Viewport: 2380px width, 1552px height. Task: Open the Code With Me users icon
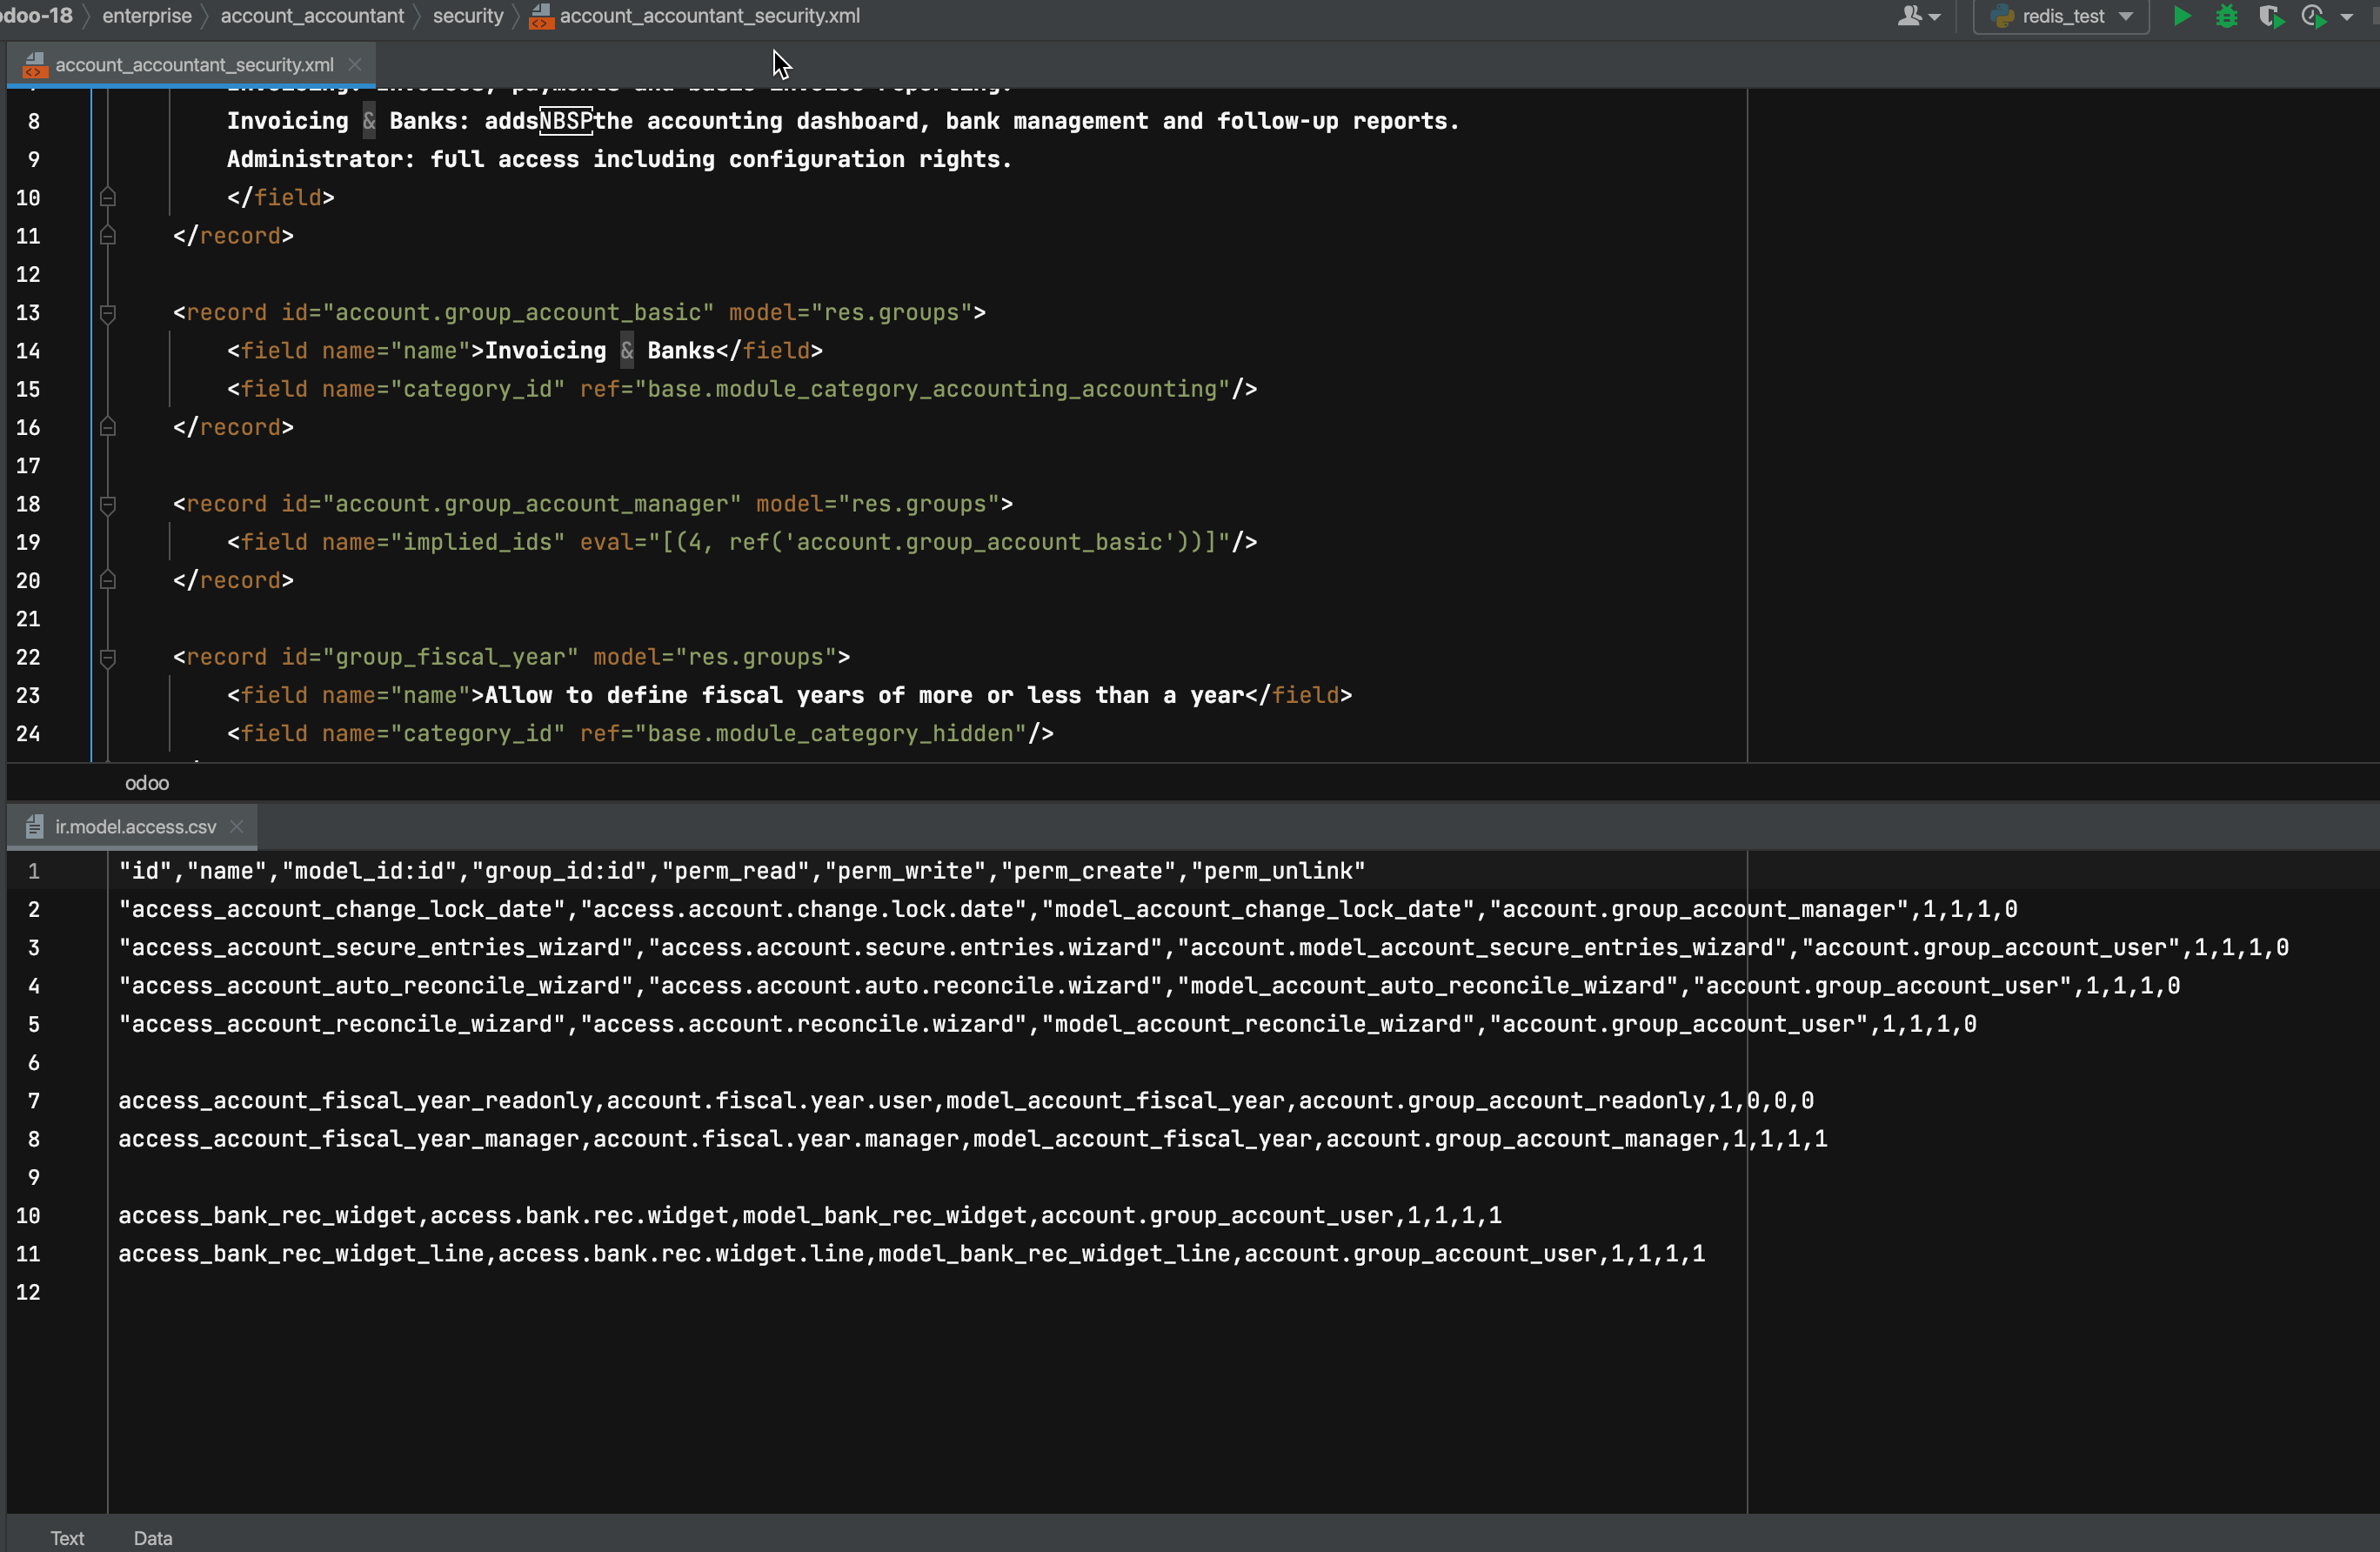pyautogui.click(x=1910, y=16)
